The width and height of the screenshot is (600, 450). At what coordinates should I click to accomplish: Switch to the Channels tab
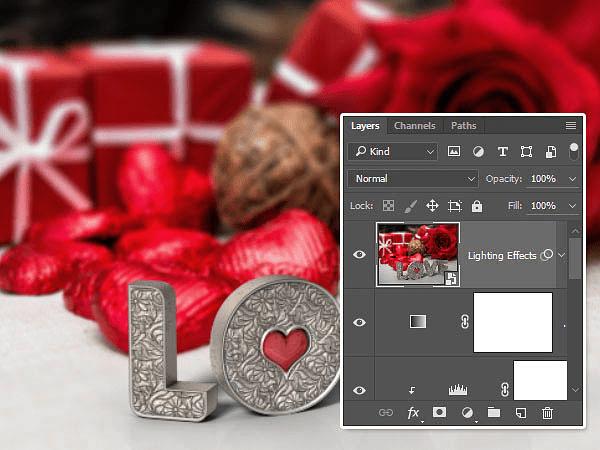point(415,126)
